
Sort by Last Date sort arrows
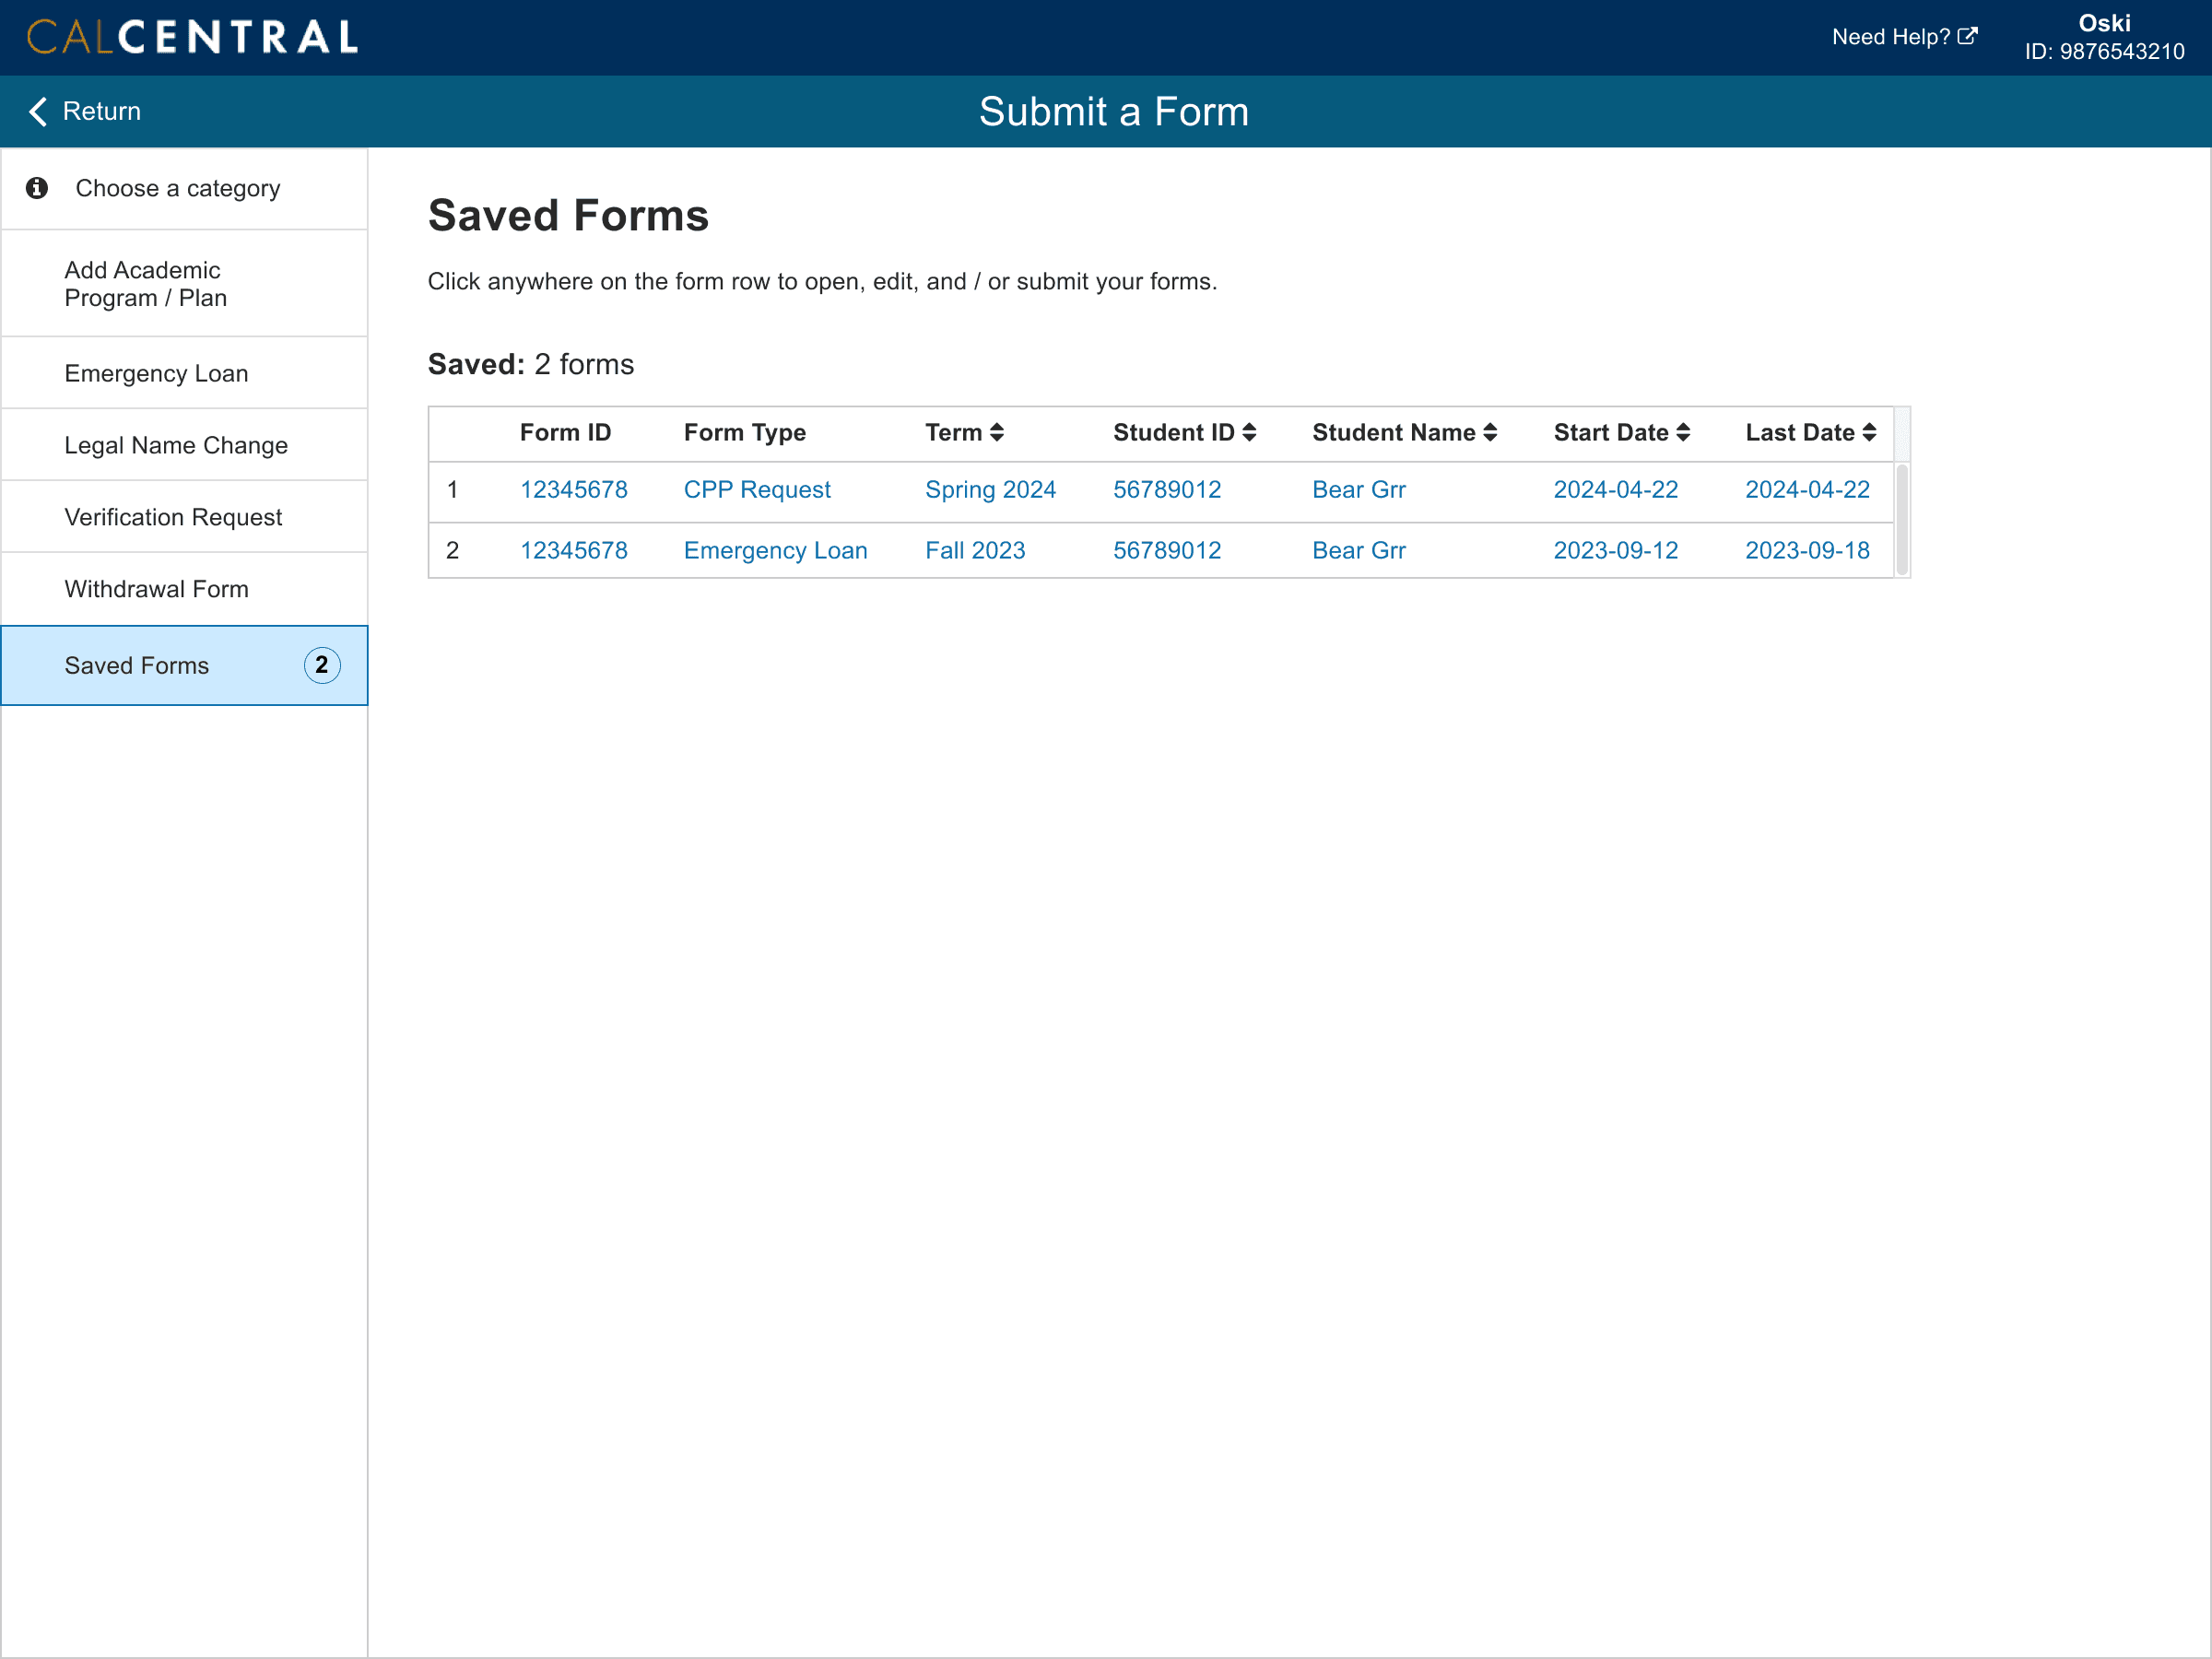point(1869,432)
